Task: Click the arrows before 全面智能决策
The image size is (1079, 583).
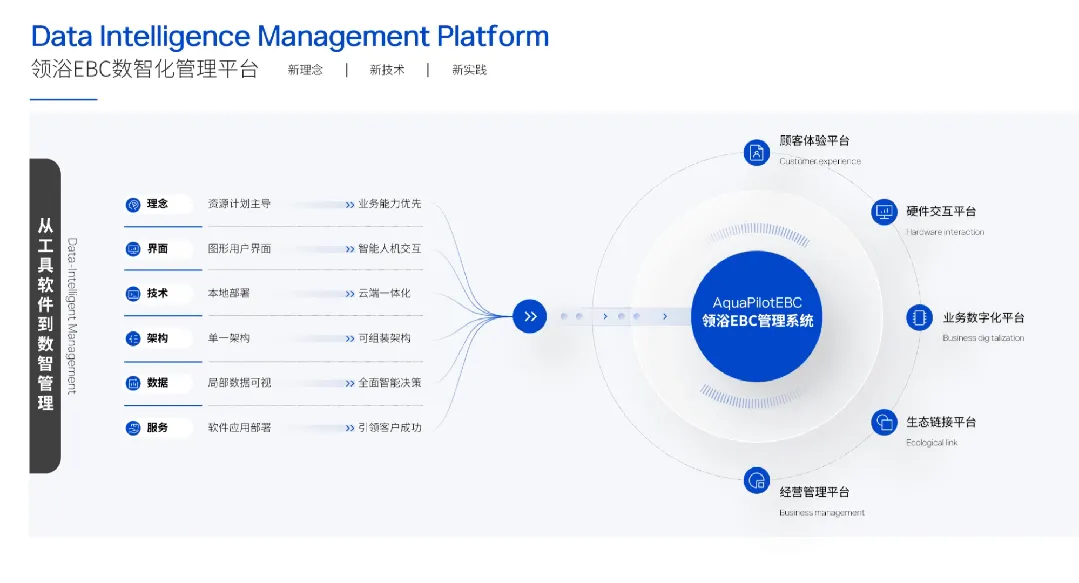Action: tap(349, 383)
